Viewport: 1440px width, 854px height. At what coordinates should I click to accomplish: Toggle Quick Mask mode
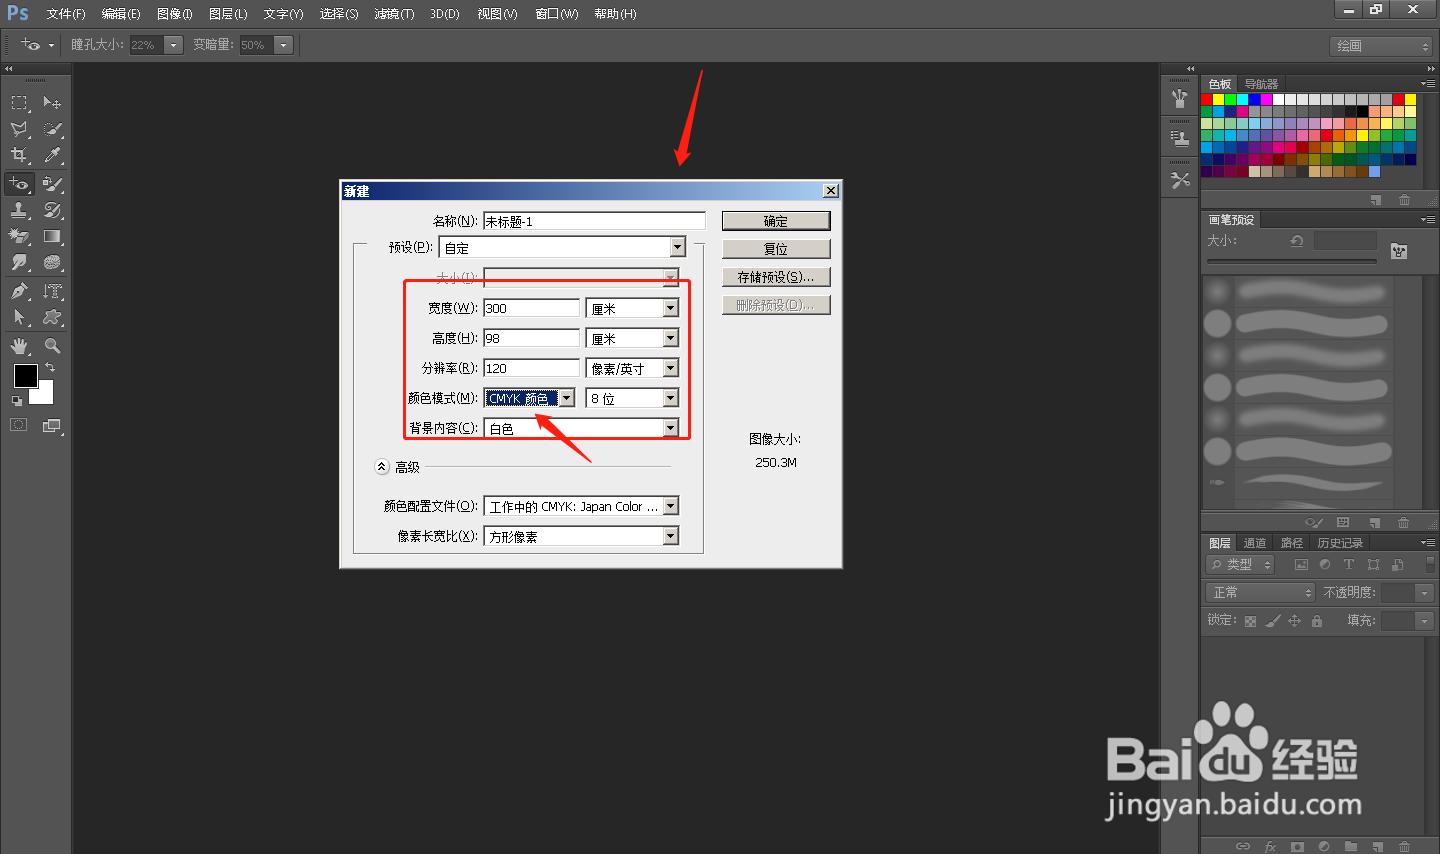point(19,425)
